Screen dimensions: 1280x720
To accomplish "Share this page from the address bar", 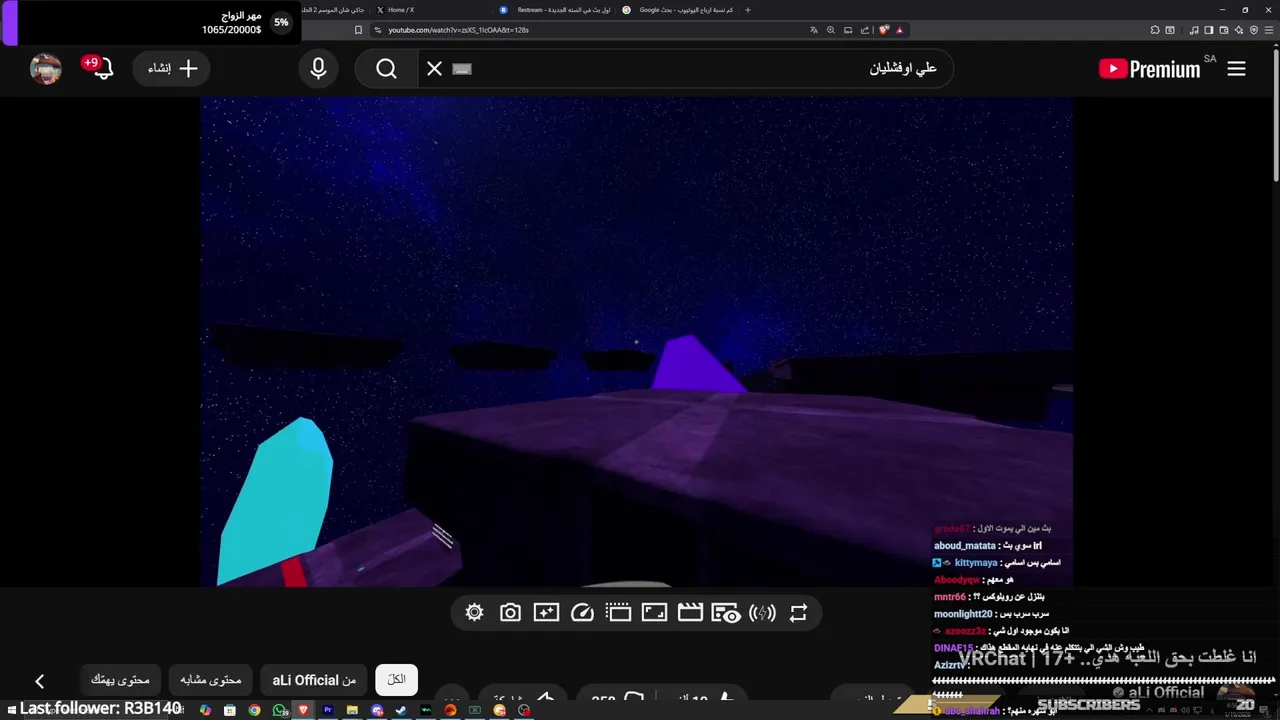I will point(865,30).
